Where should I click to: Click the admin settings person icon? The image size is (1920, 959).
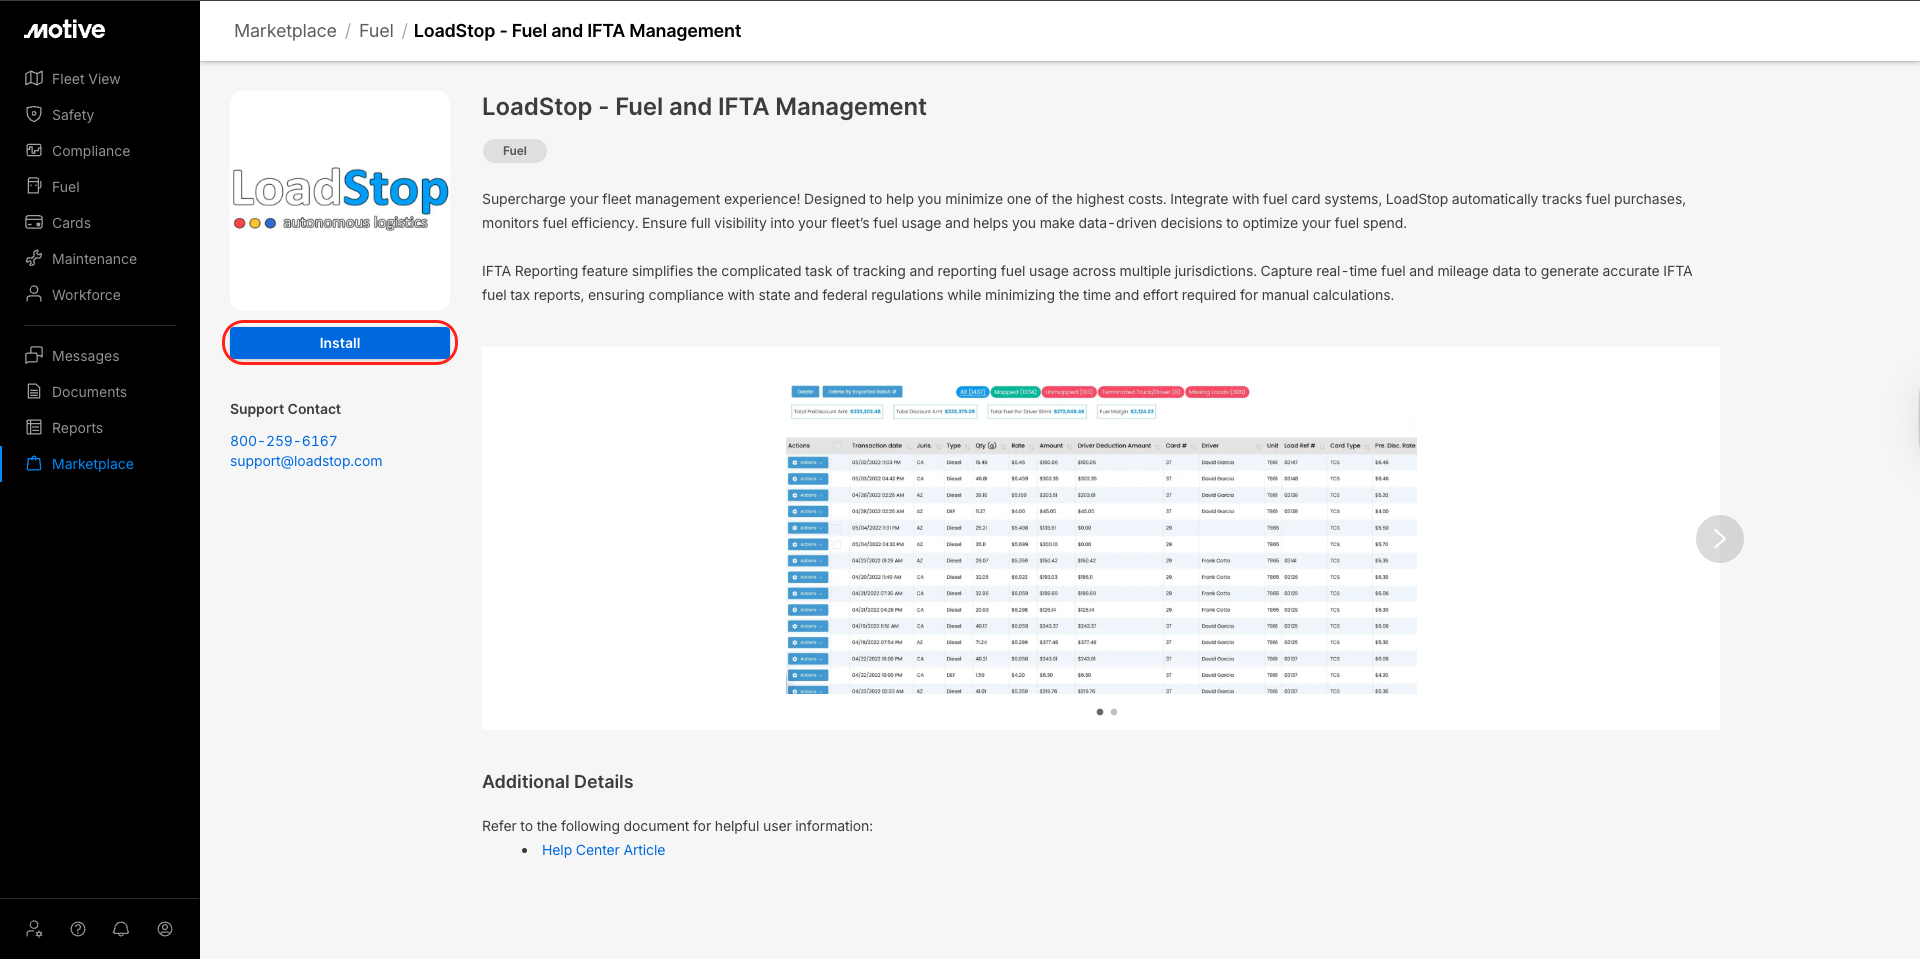point(34,929)
